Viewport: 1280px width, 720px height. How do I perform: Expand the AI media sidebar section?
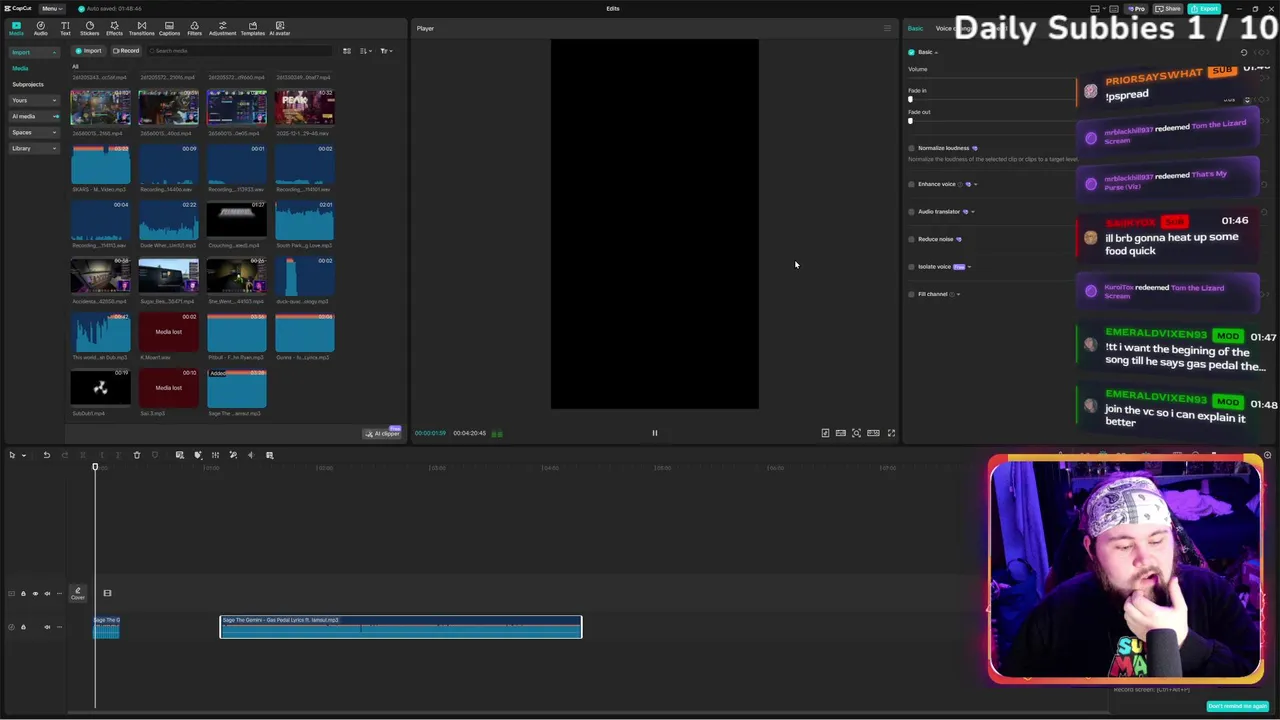coord(35,116)
